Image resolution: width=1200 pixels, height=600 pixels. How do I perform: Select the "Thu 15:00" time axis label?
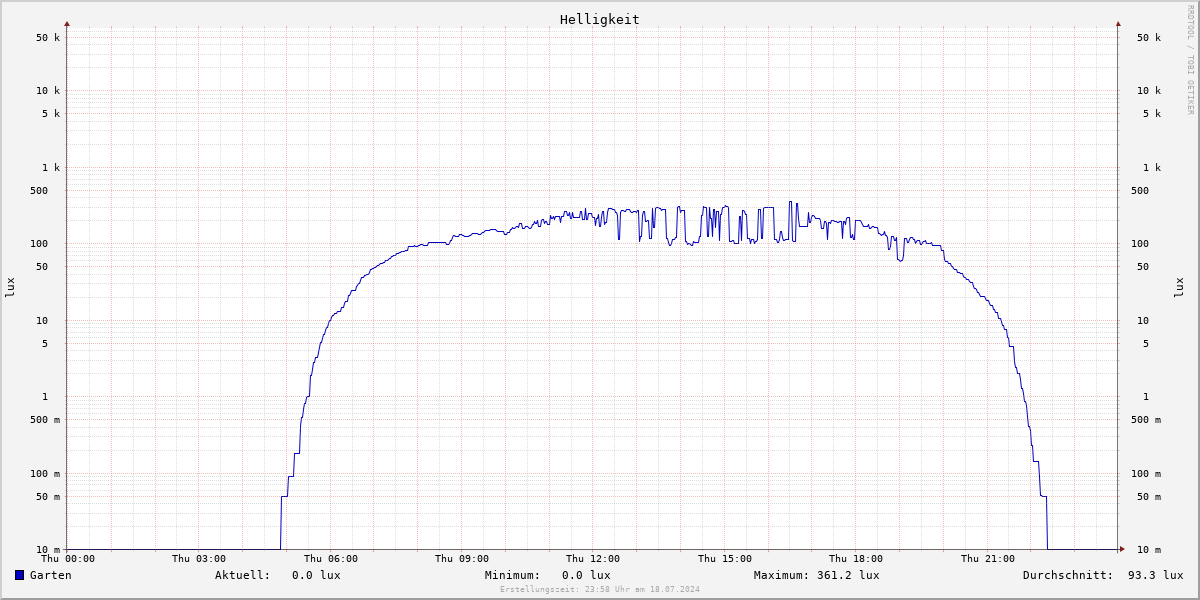(x=725, y=559)
